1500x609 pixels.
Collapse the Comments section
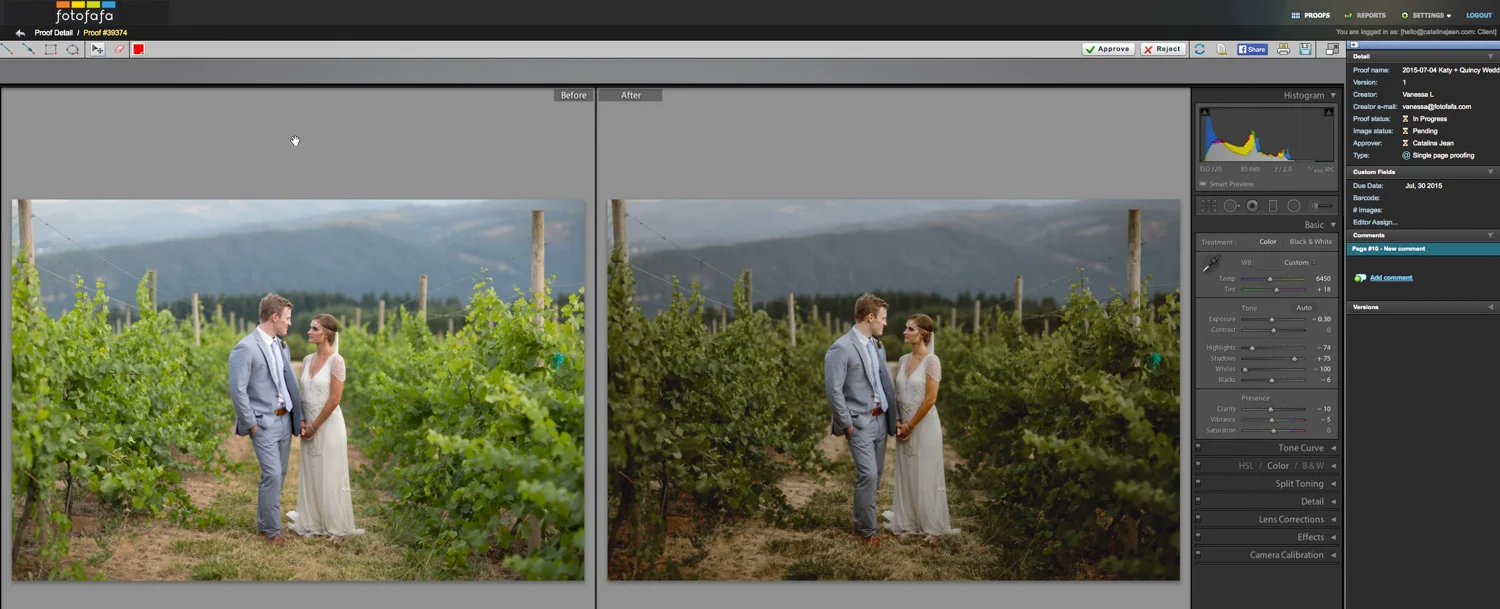(1490, 235)
